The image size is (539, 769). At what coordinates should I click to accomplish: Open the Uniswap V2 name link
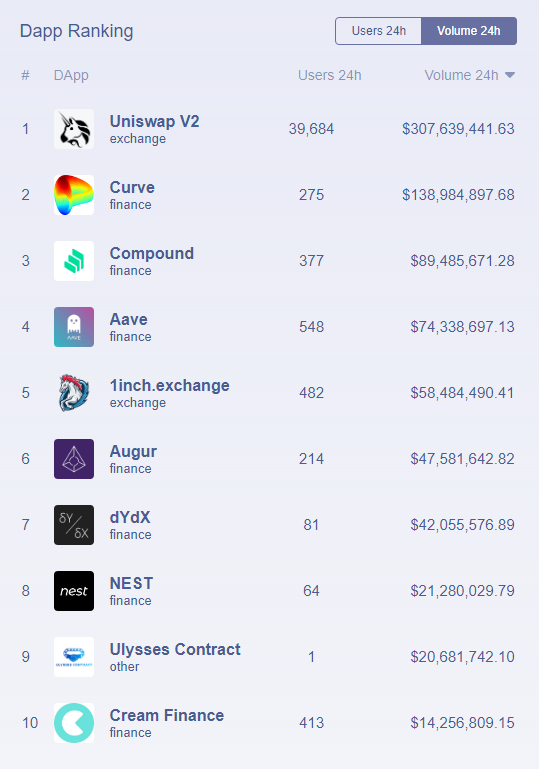coord(154,121)
